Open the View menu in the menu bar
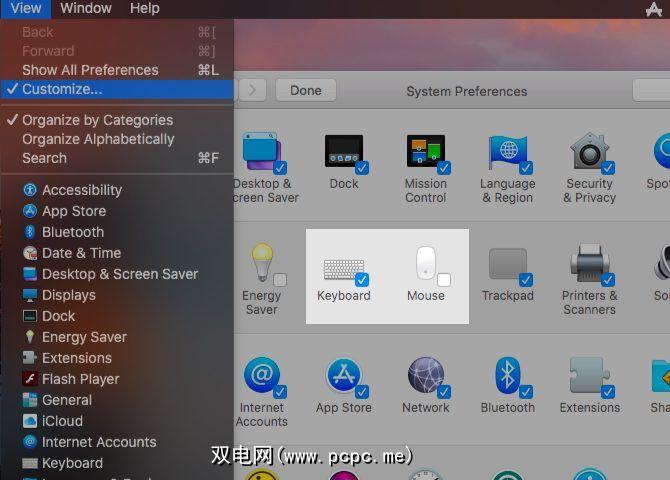Viewport: 670px width, 480px height. [x=26, y=8]
